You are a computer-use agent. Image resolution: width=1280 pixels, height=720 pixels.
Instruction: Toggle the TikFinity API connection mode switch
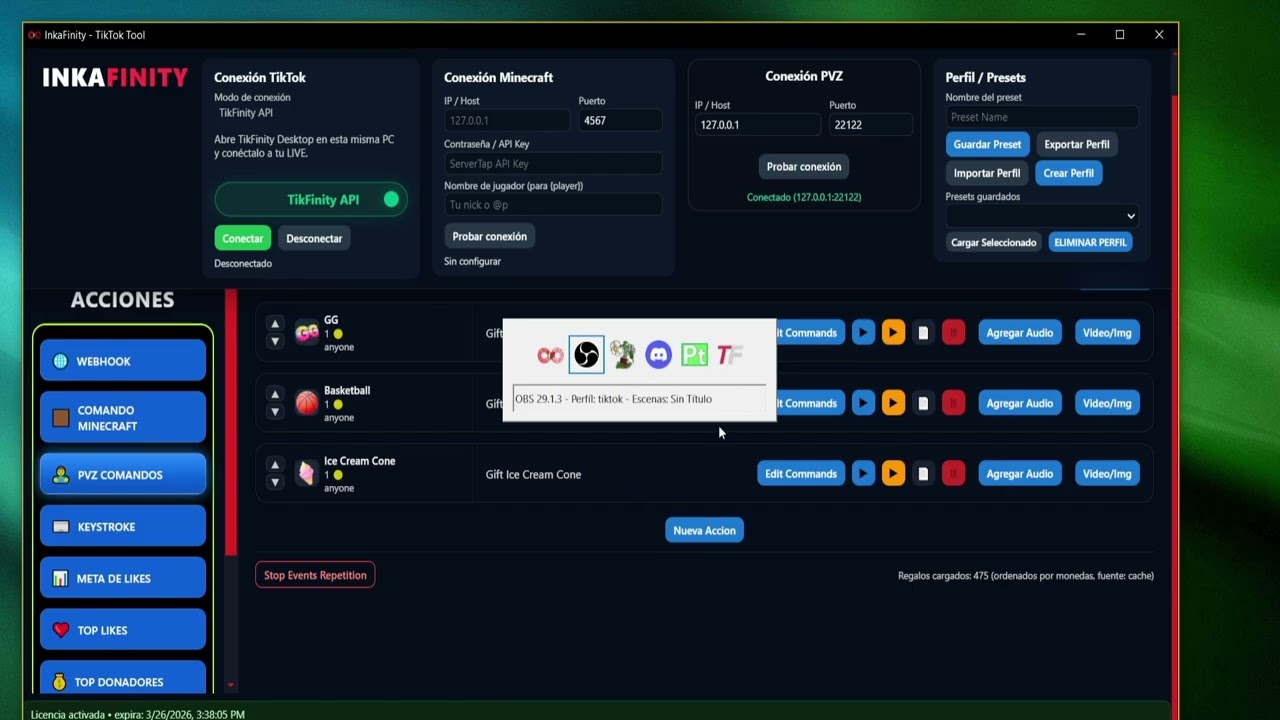[x=311, y=200]
